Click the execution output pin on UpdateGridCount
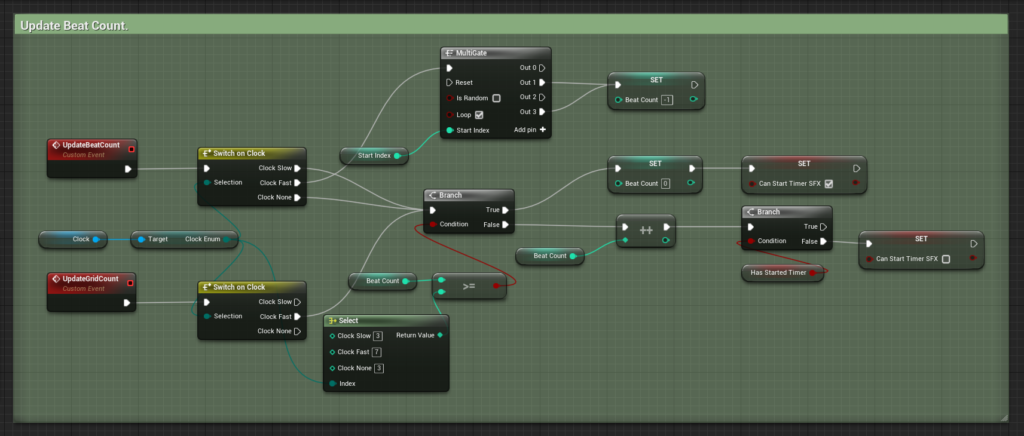Image resolution: width=1024 pixels, height=436 pixels. 128,301
